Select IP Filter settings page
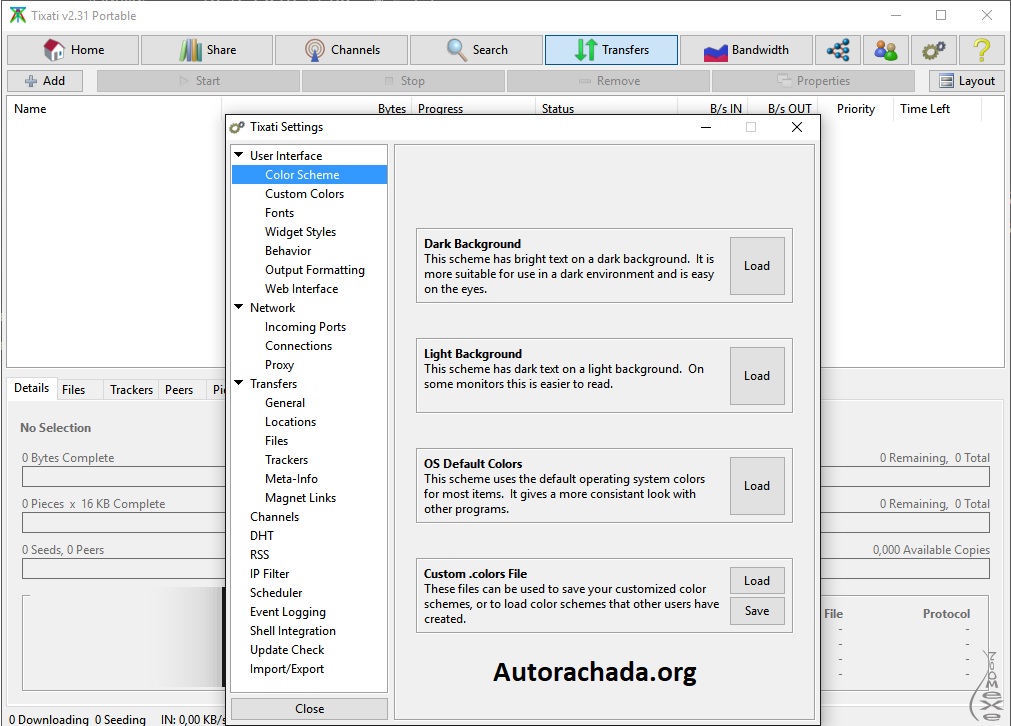 pyautogui.click(x=270, y=574)
